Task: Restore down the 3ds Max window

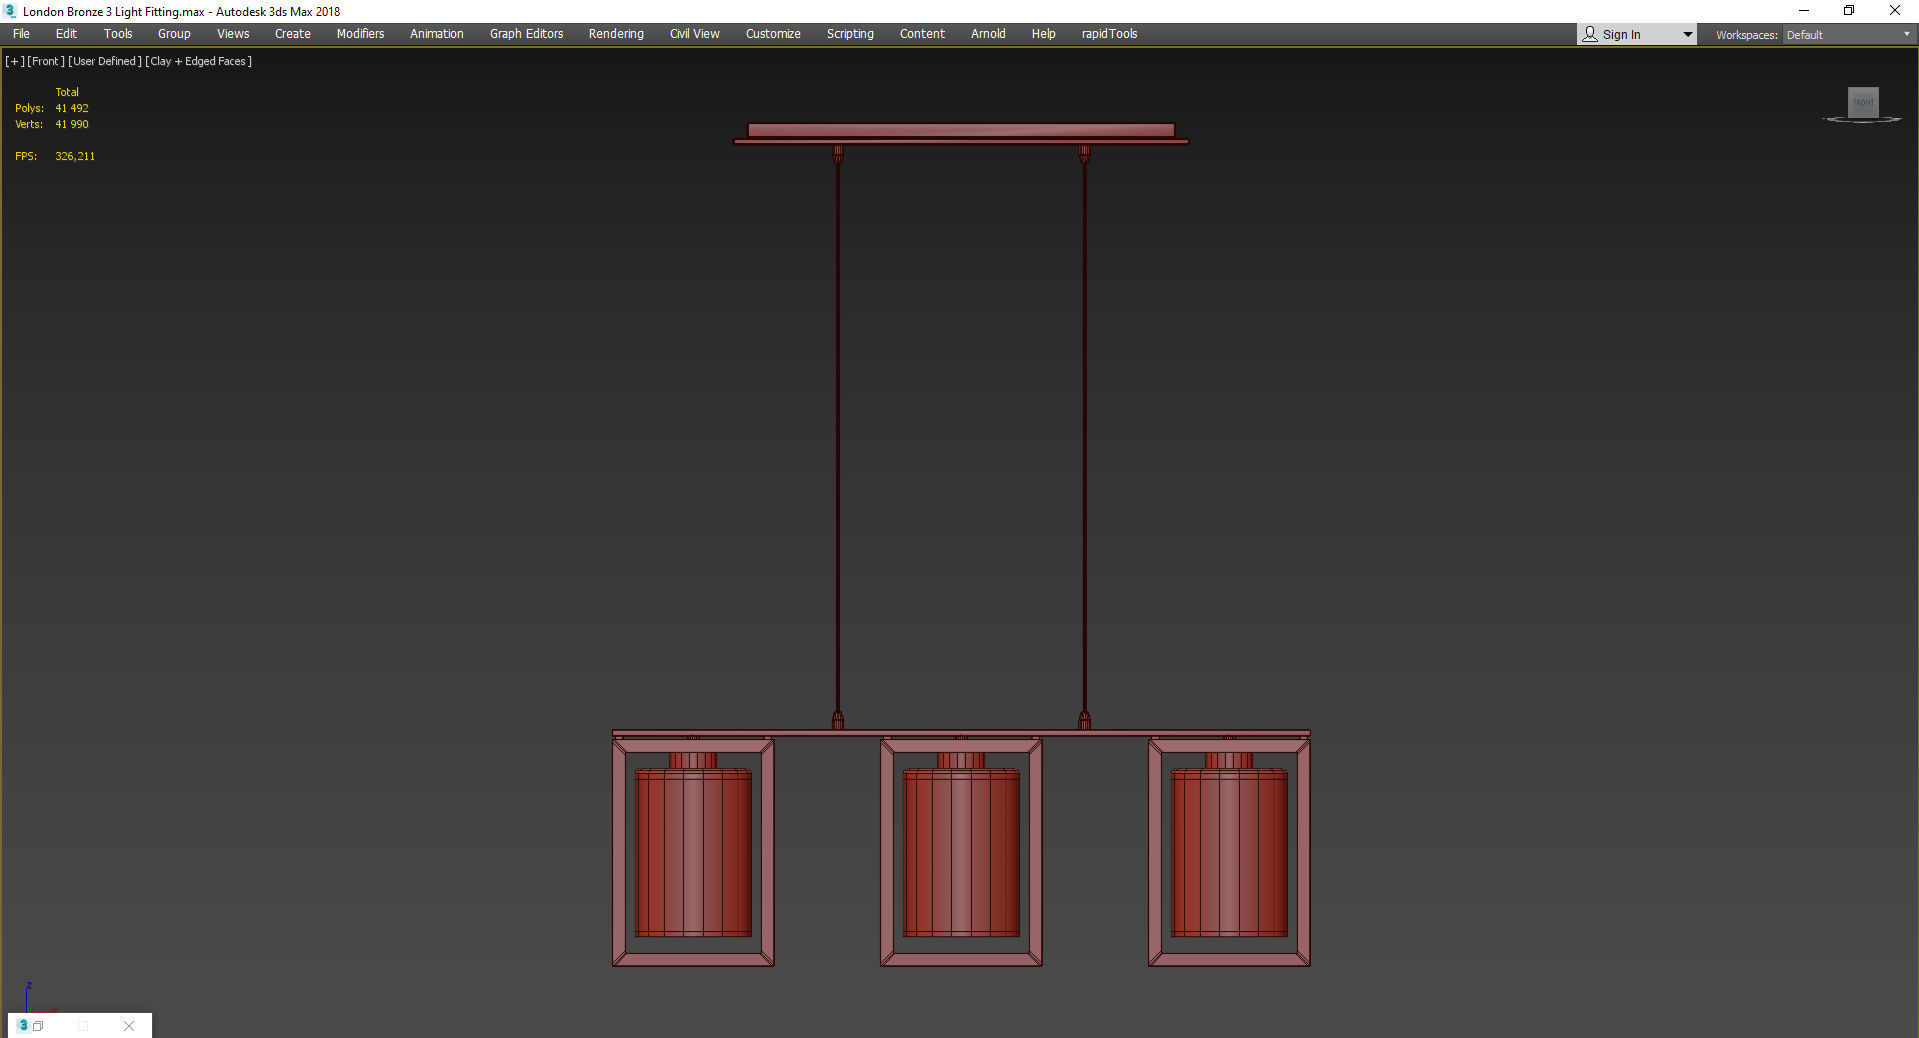Action: click(x=1849, y=11)
